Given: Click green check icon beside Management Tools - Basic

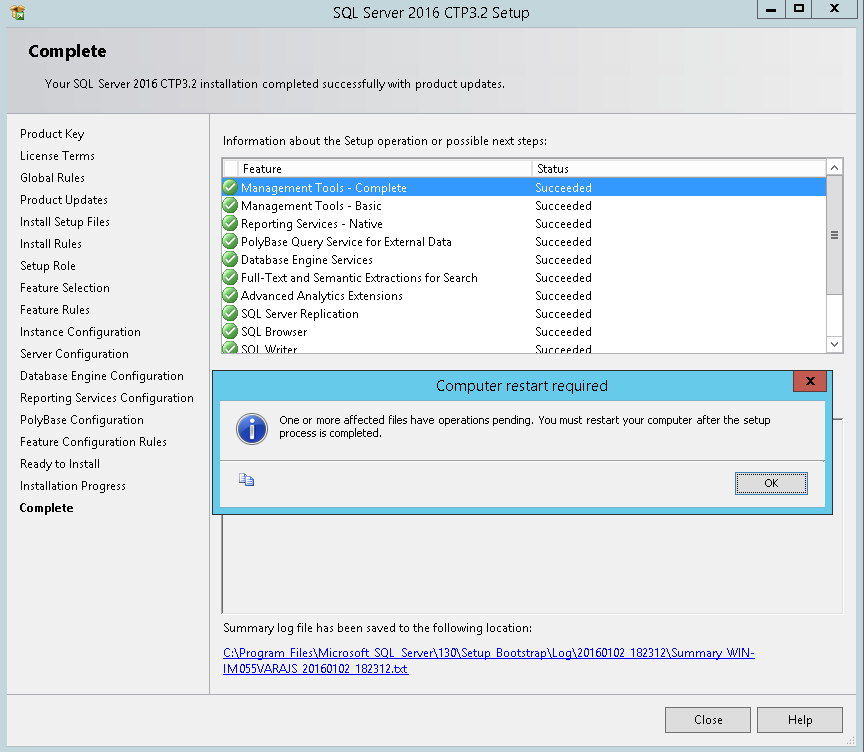Looking at the screenshot, I should (230, 205).
